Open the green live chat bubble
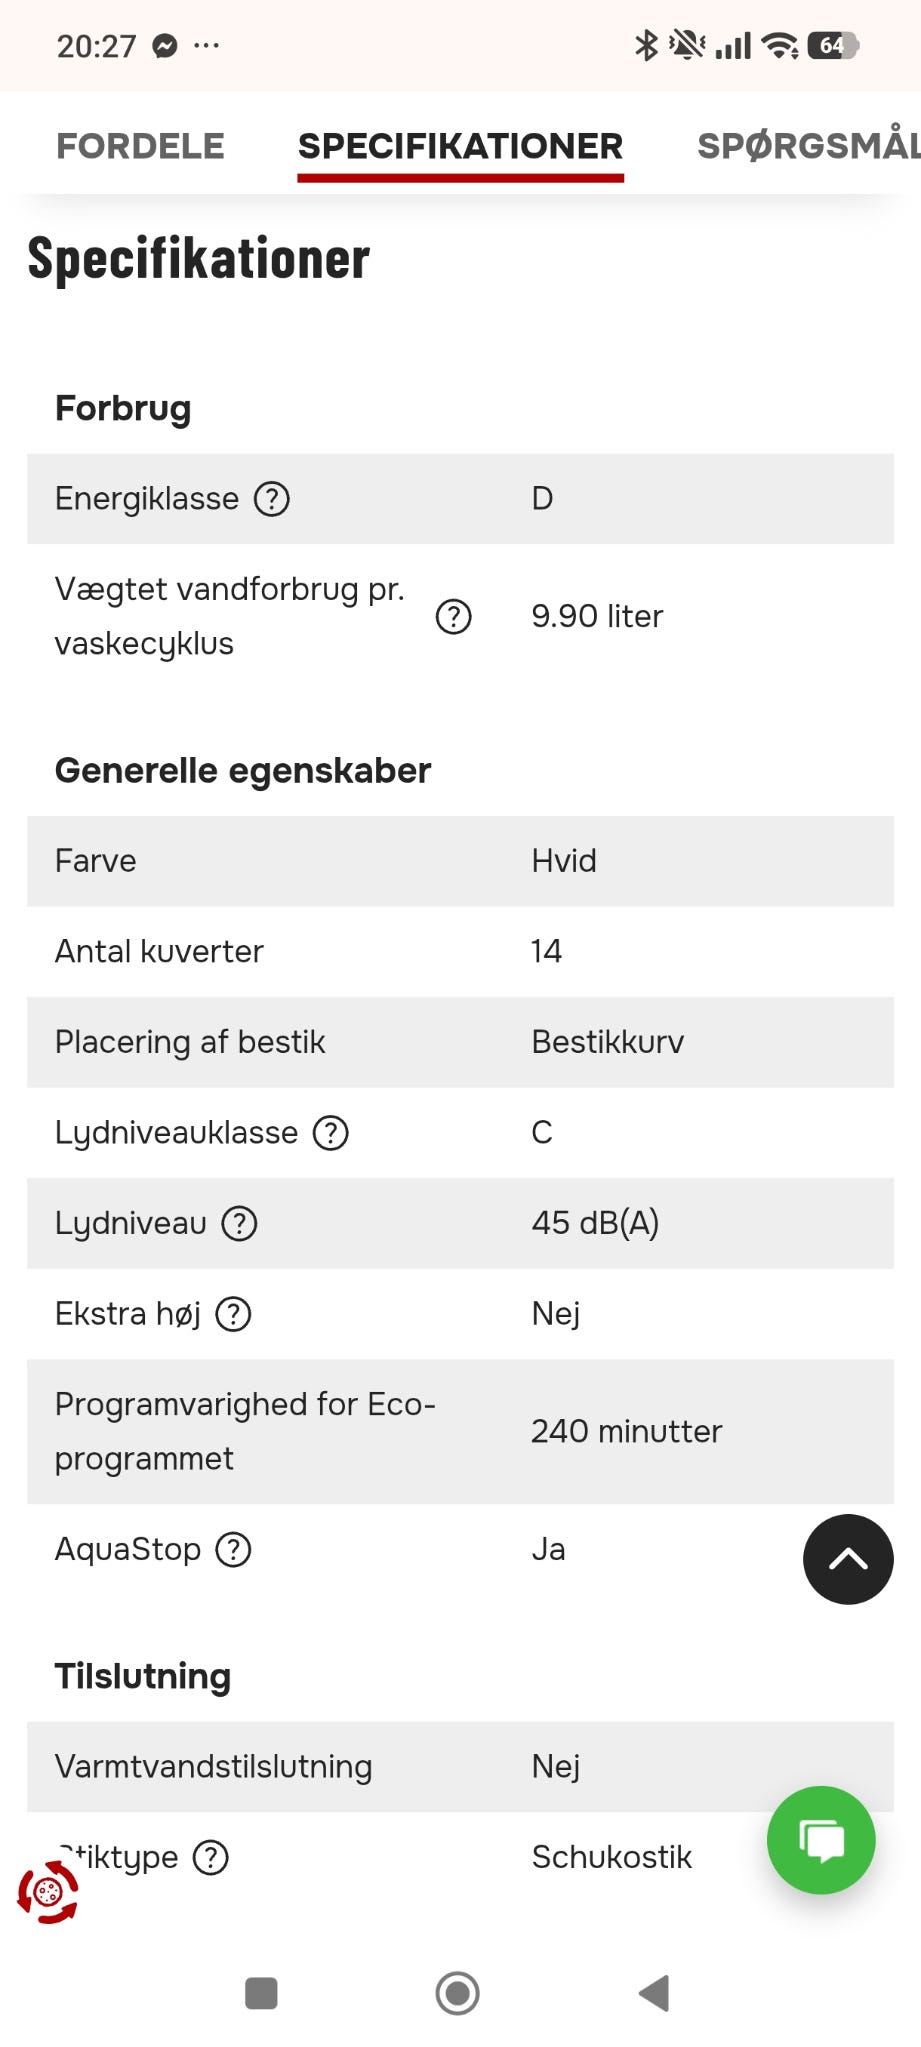Image resolution: width=921 pixels, height=2047 pixels. click(821, 1840)
